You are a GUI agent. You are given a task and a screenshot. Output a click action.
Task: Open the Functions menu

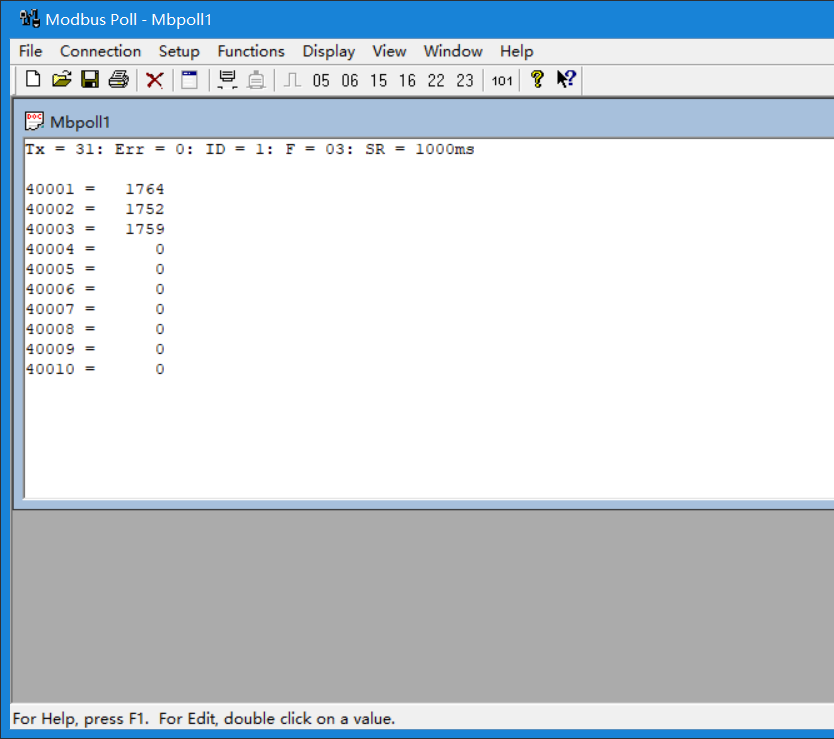click(x=251, y=51)
